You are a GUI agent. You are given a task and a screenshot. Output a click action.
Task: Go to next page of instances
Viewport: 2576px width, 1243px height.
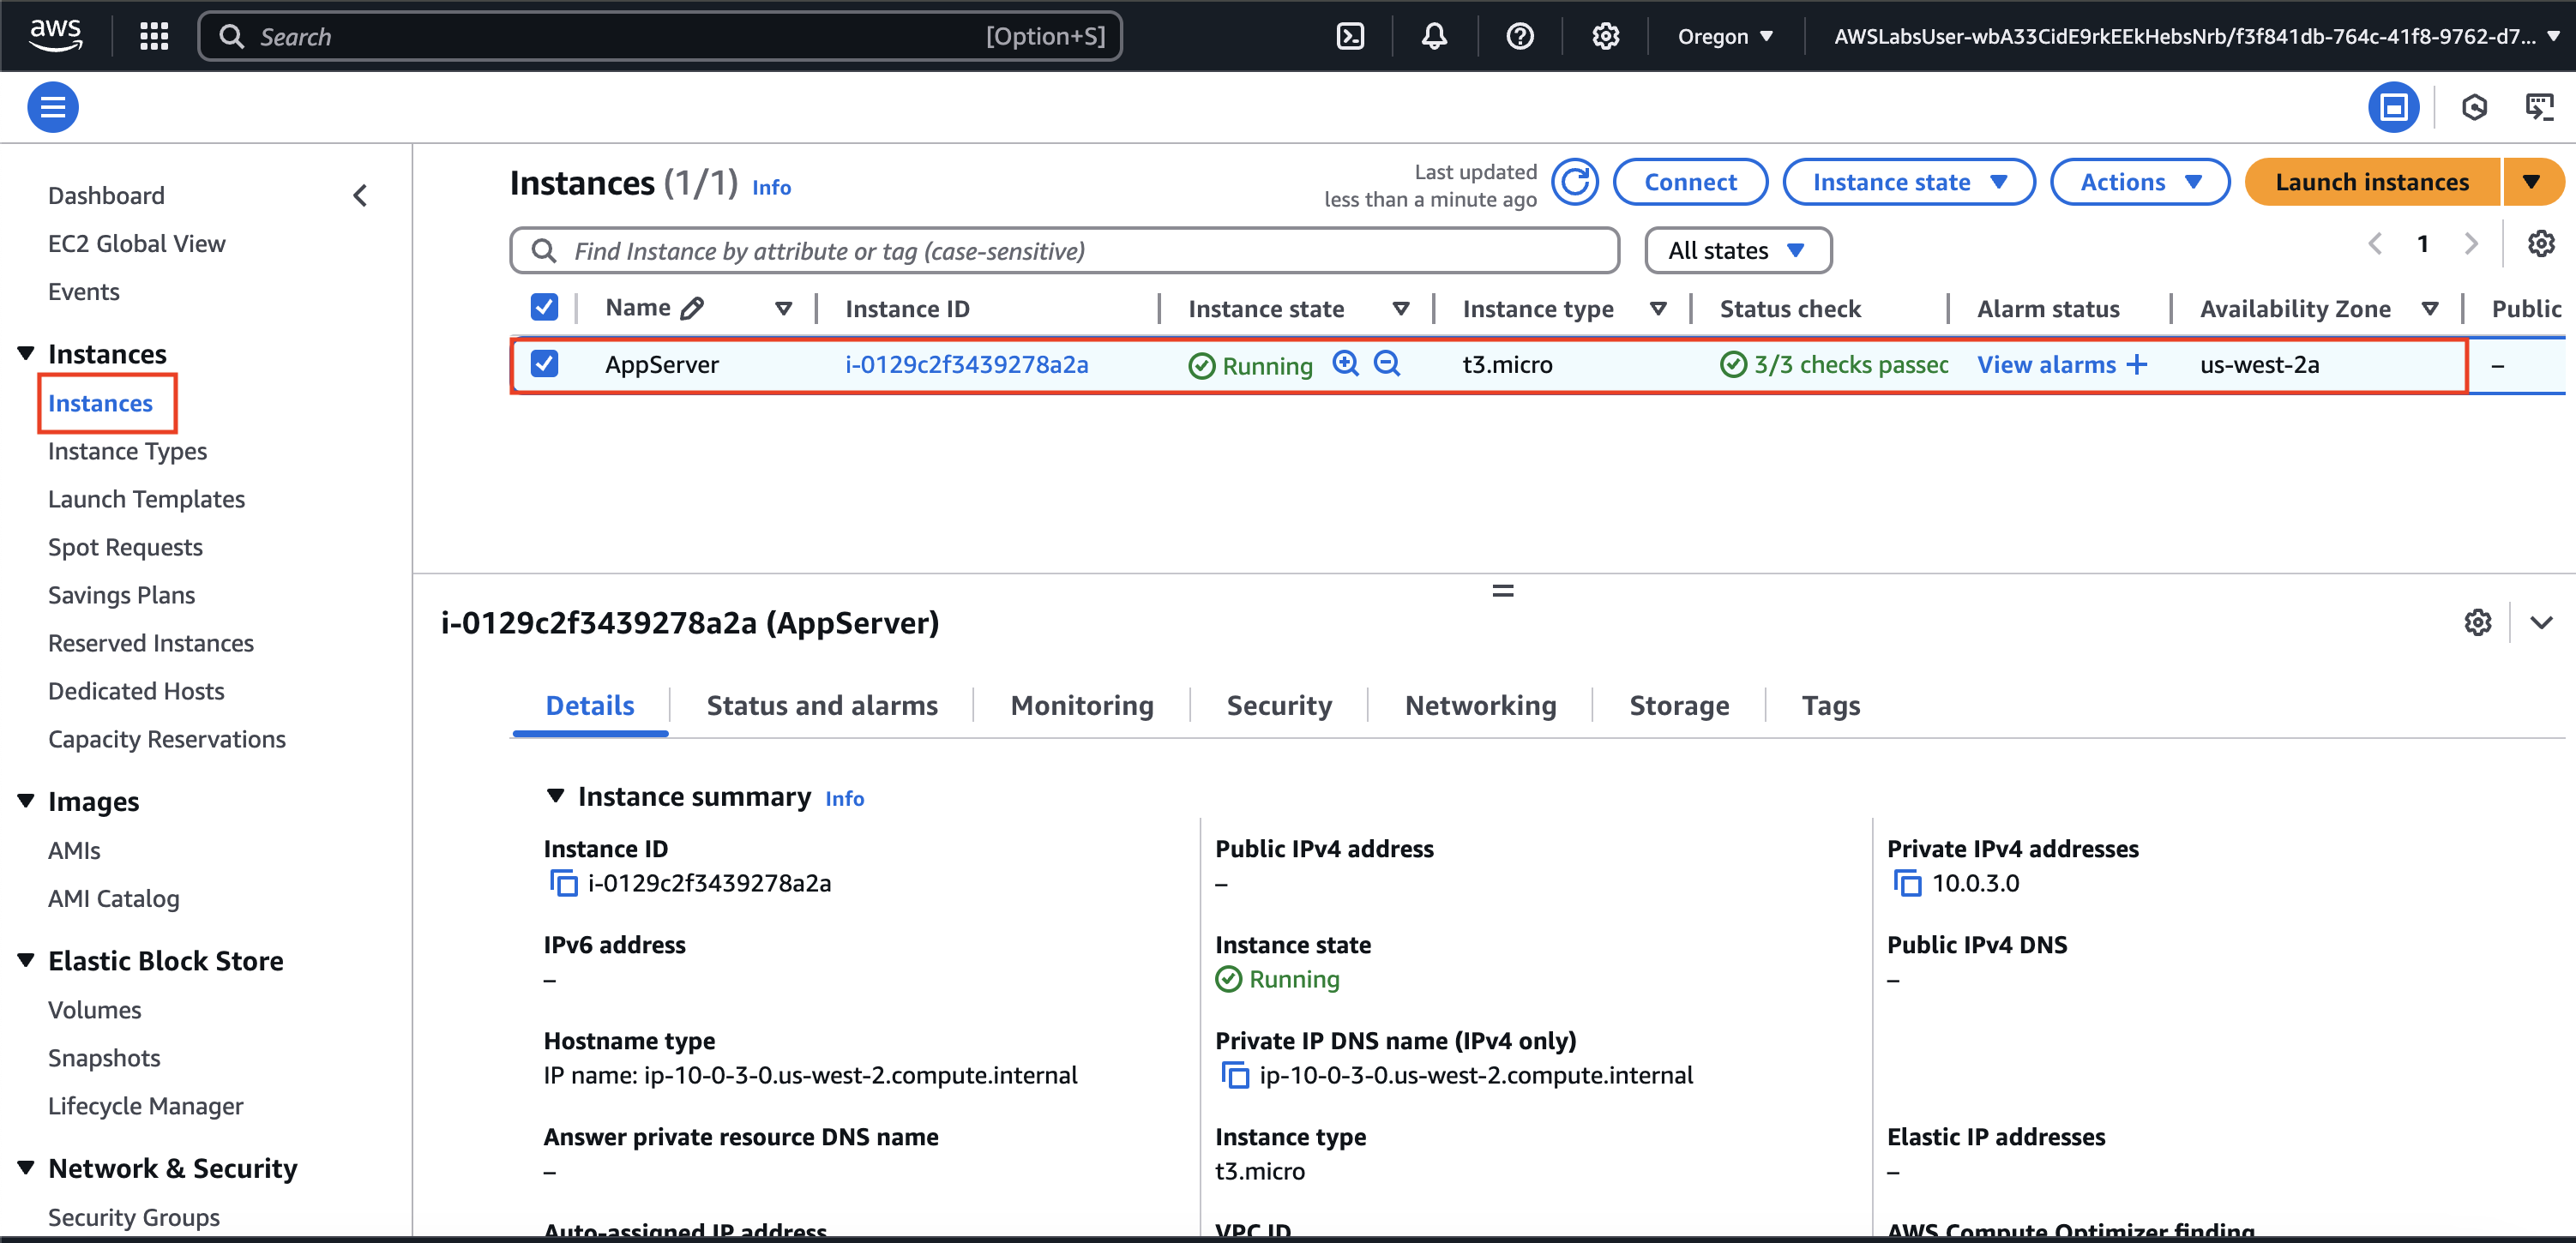(2471, 244)
